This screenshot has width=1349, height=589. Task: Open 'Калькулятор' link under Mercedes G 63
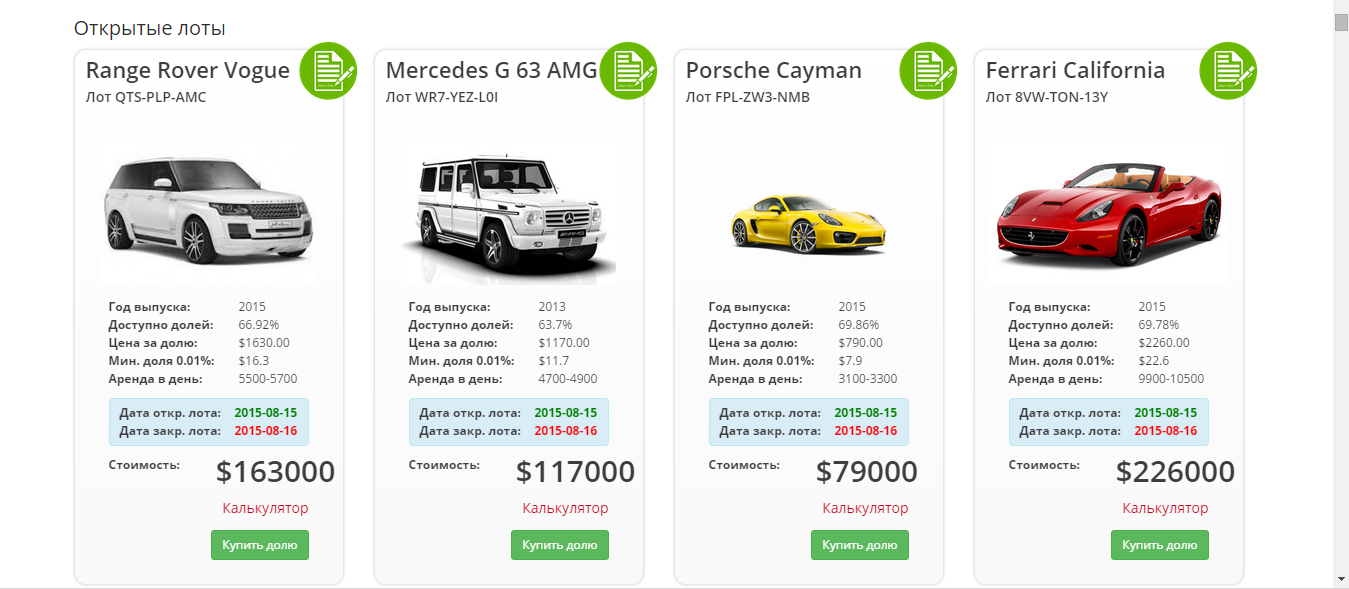coord(565,508)
